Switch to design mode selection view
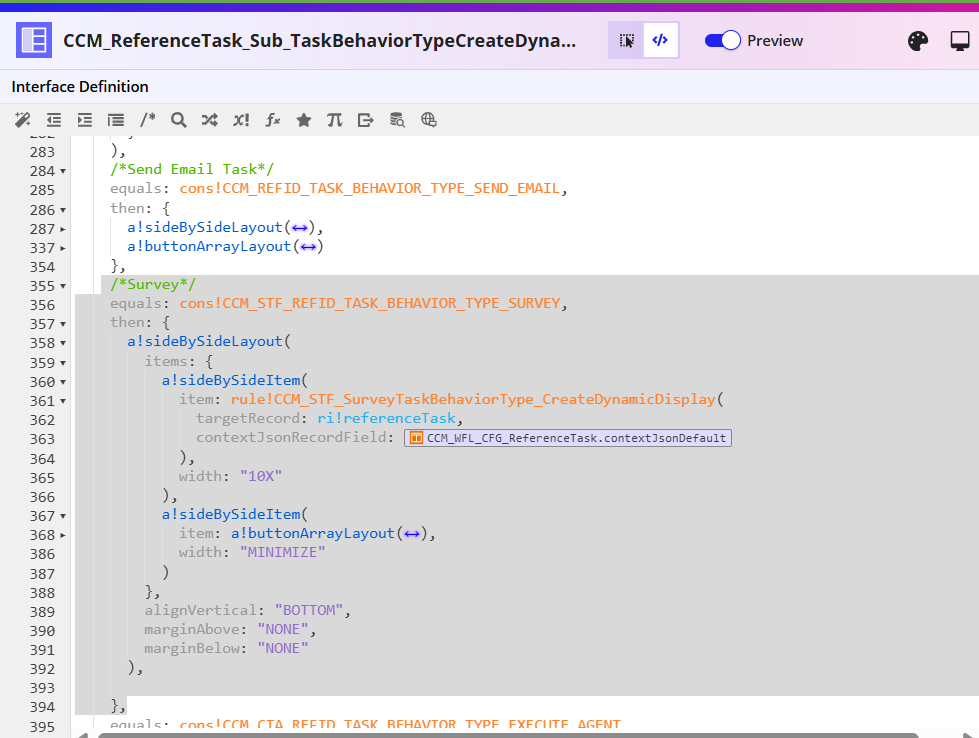The height and width of the screenshot is (738, 979). click(x=626, y=41)
